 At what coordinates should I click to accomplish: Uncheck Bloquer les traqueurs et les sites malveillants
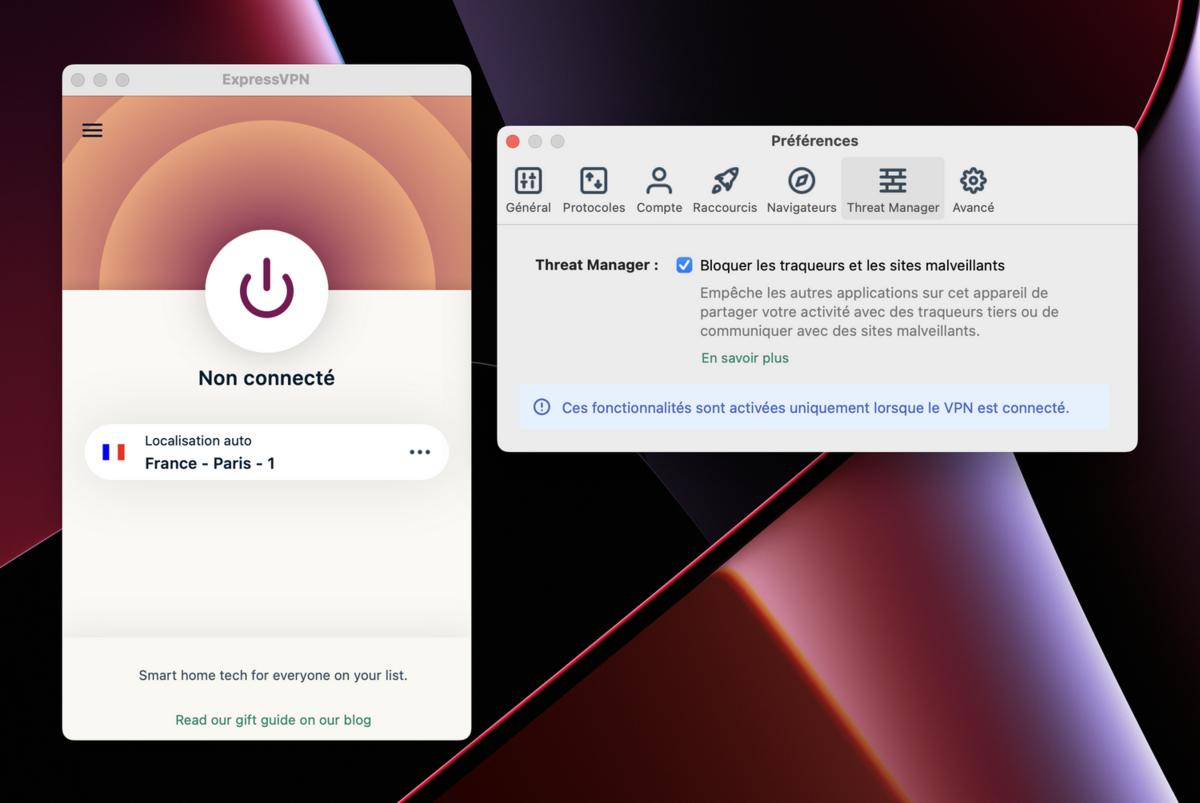[684, 265]
